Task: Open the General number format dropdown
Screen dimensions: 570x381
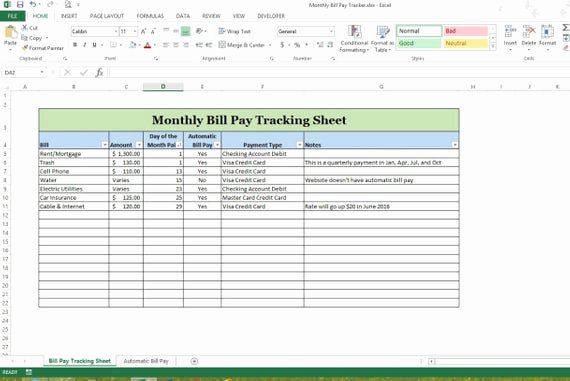Action: (x=331, y=32)
